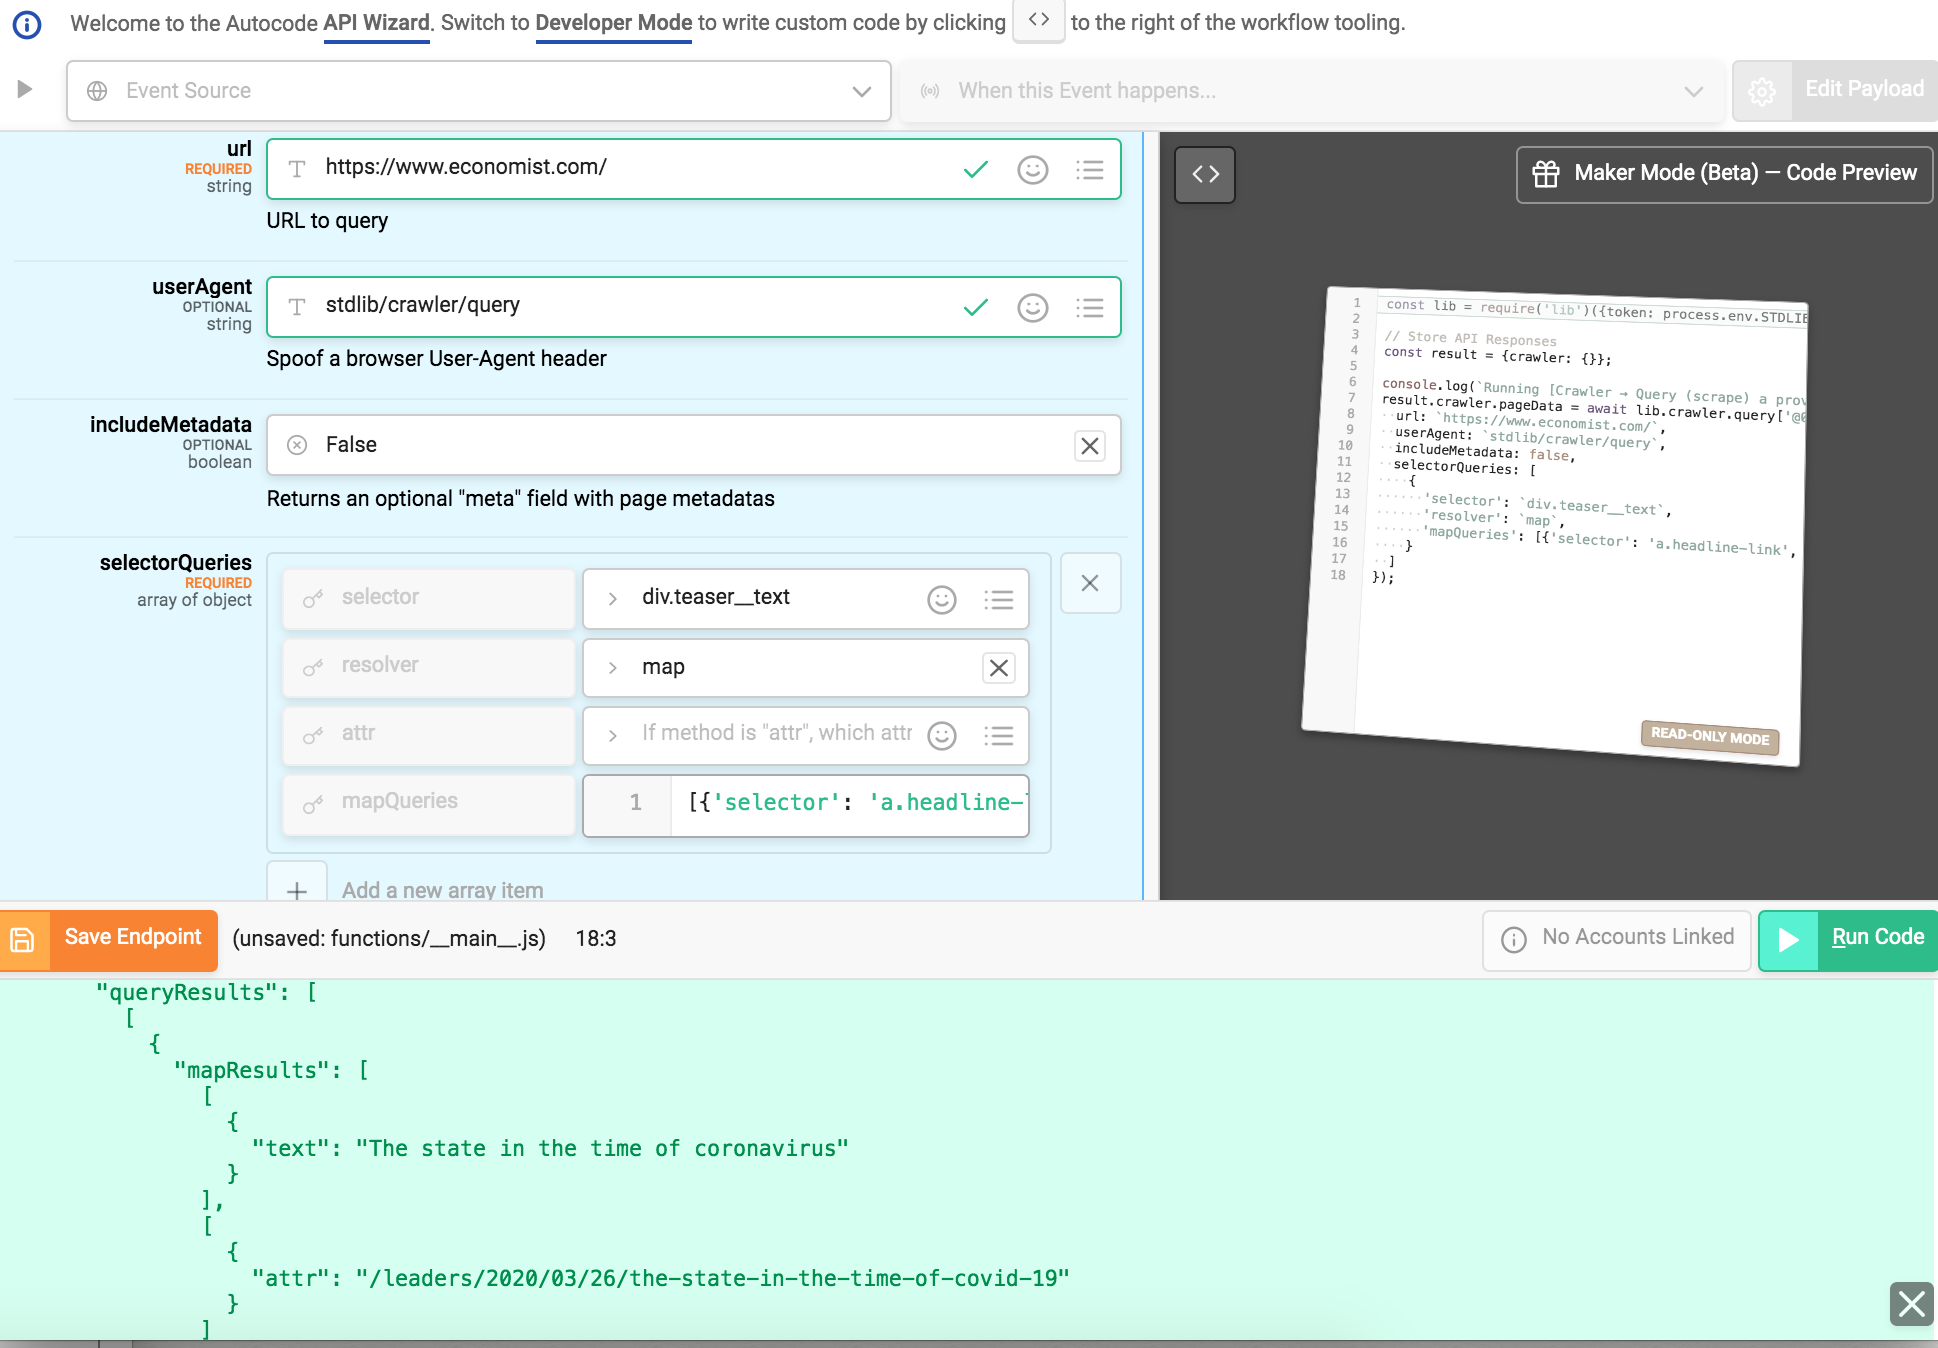Expand the attr value chevron
Viewport: 1938px width, 1348px height.
613,736
